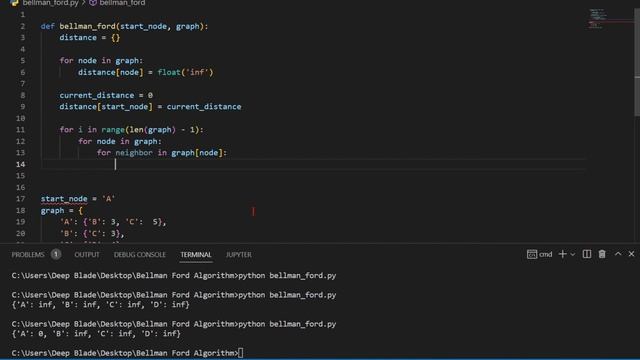640x360 pixels.
Task: Click 'current_distance = 0' text
Action: click(106, 95)
